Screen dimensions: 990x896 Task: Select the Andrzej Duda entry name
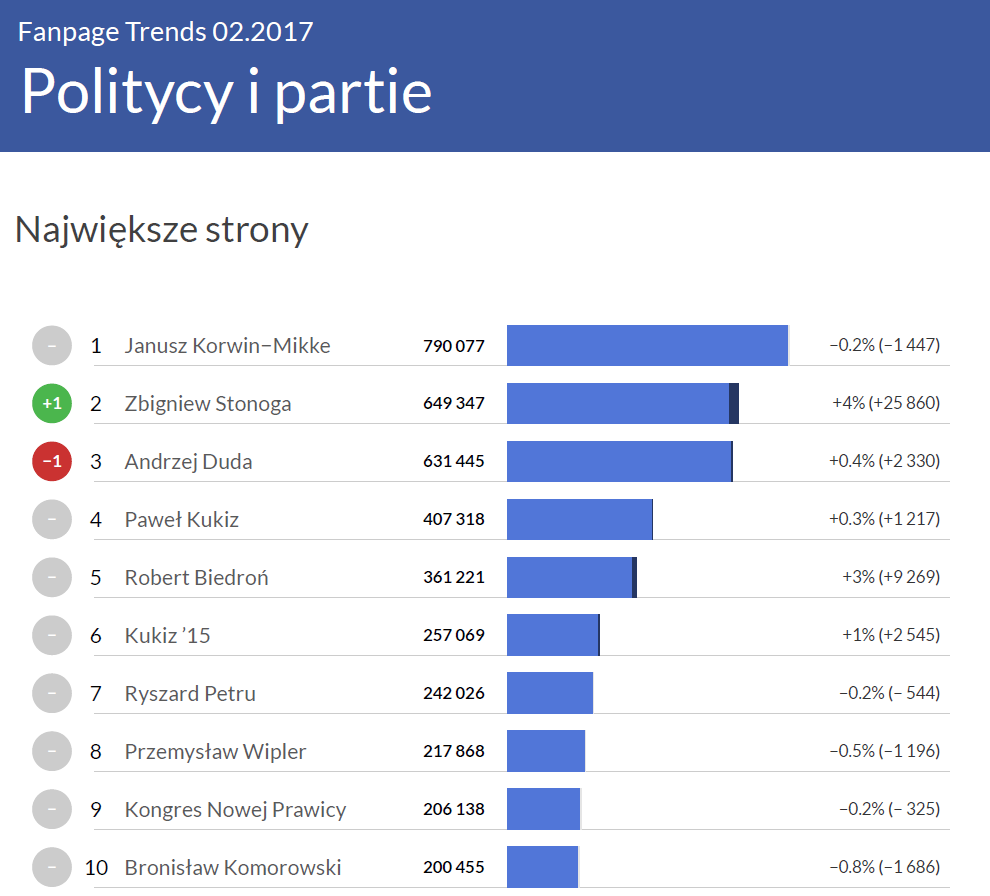[188, 462]
